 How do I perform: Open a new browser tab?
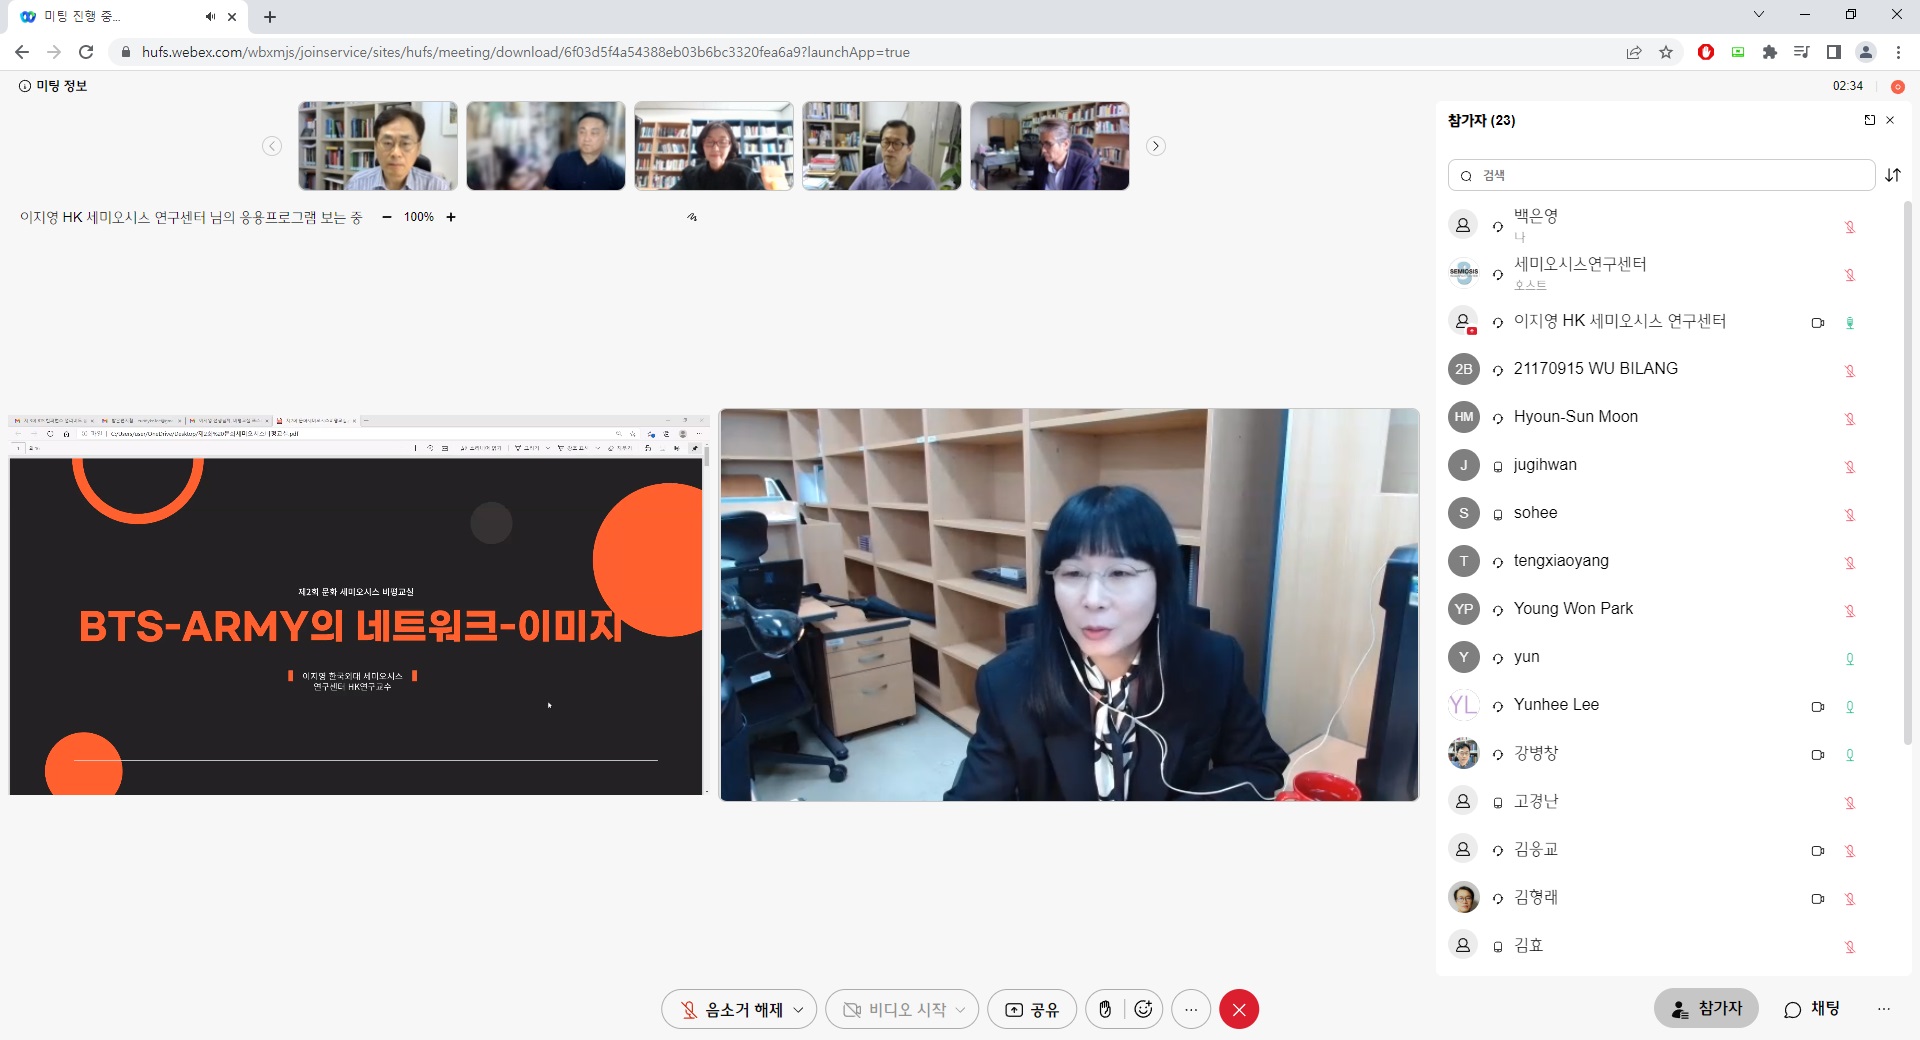270,17
